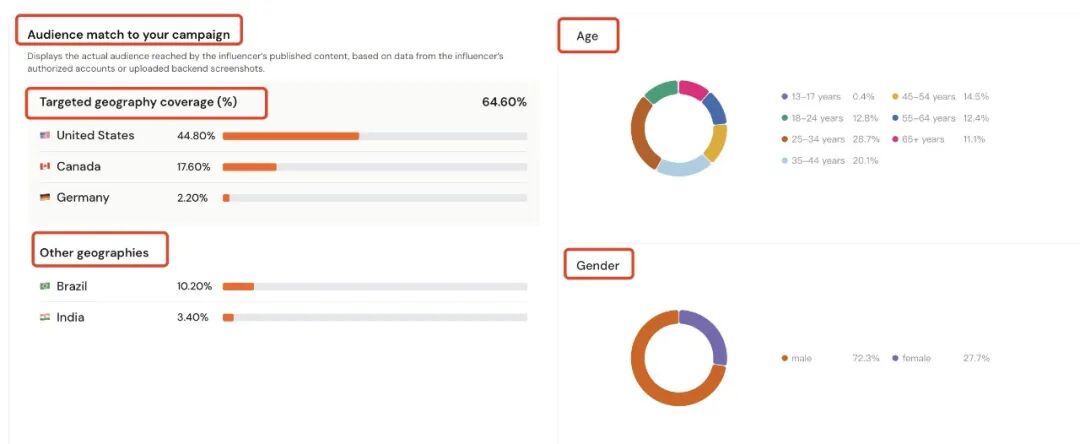This screenshot has width=1080, height=444.
Task: Select the 65+ years legend dot
Action: (897, 139)
